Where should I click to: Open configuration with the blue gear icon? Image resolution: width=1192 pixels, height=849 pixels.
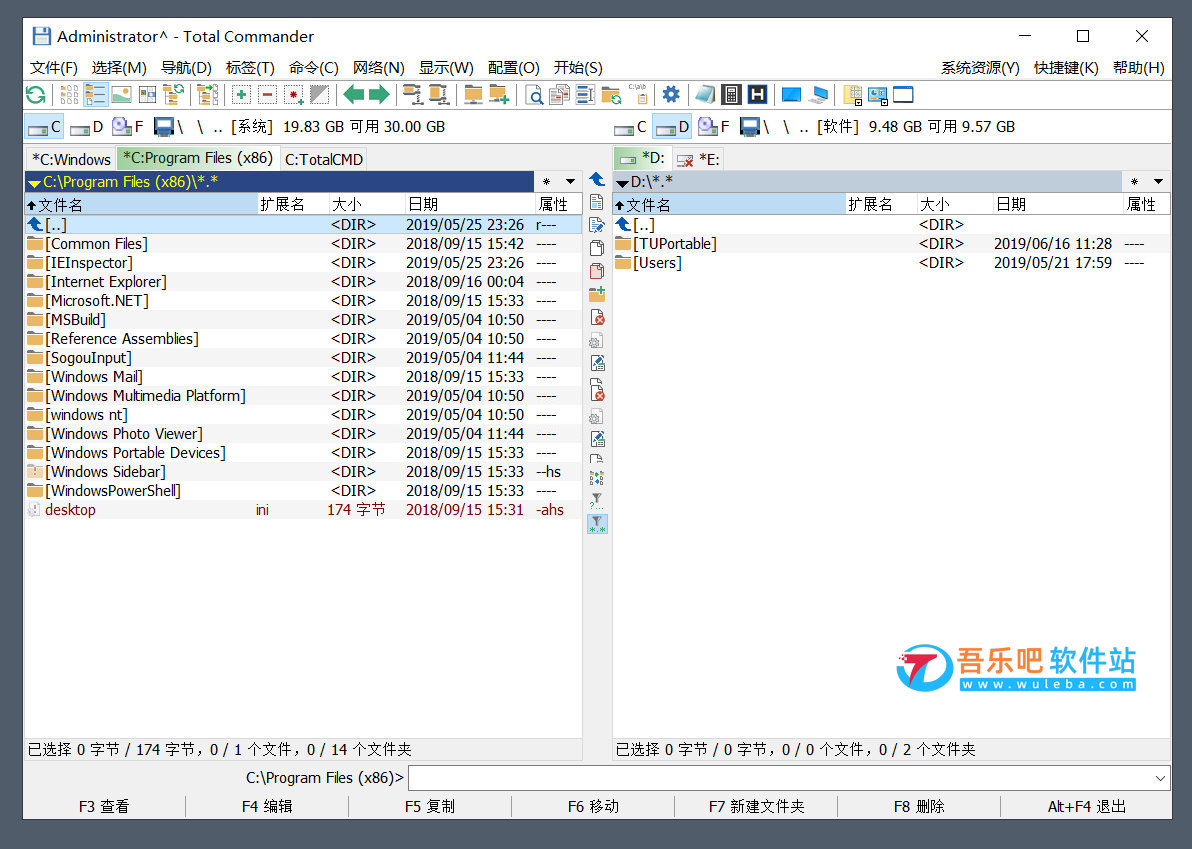tap(670, 95)
